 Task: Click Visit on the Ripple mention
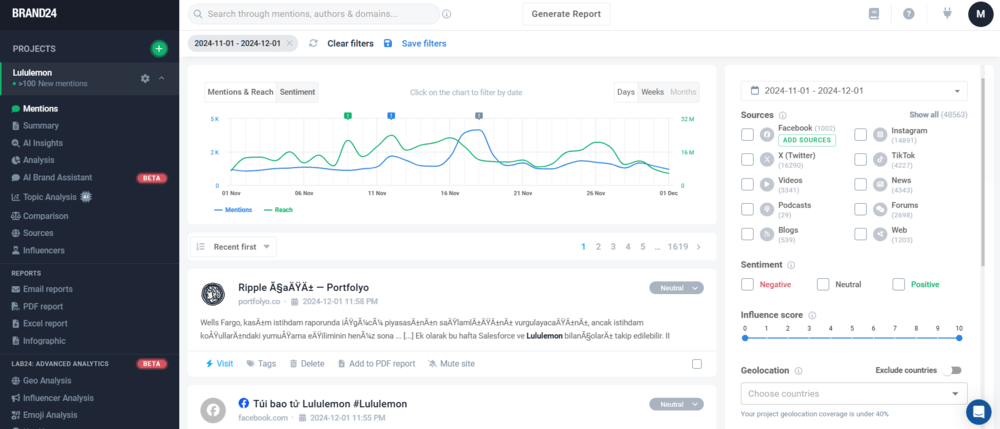click(x=219, y=363)
